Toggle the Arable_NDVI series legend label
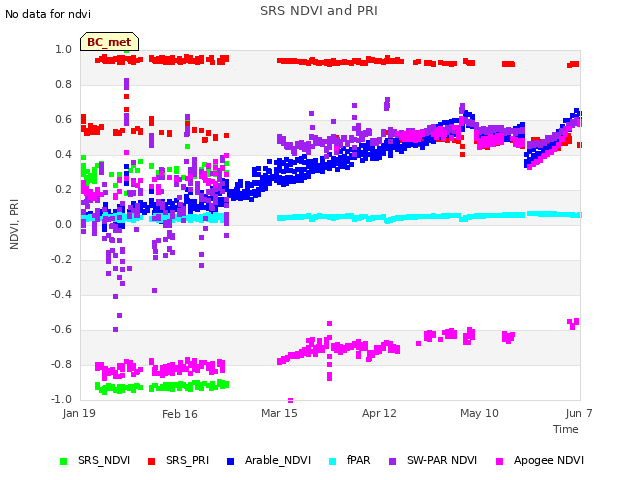This screenshot has height=480, width=640. point(278,460)
